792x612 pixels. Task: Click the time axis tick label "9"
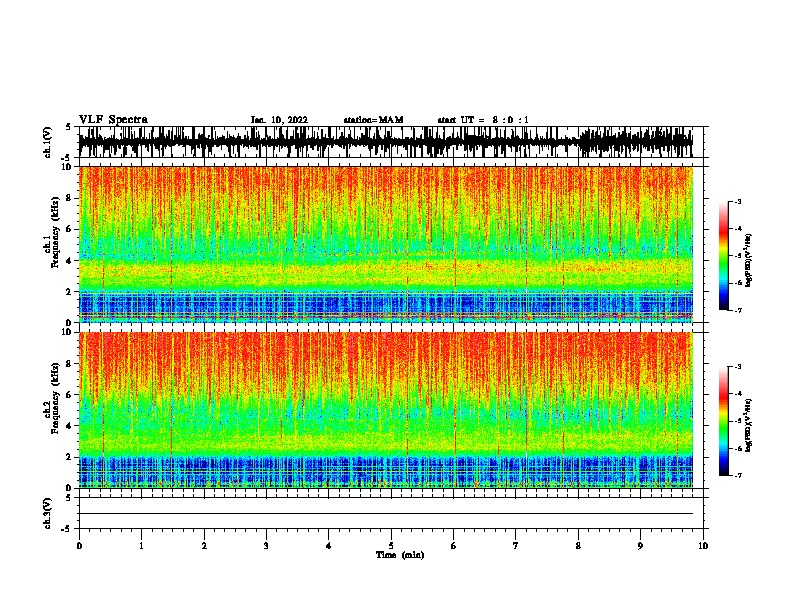point(640,546)
